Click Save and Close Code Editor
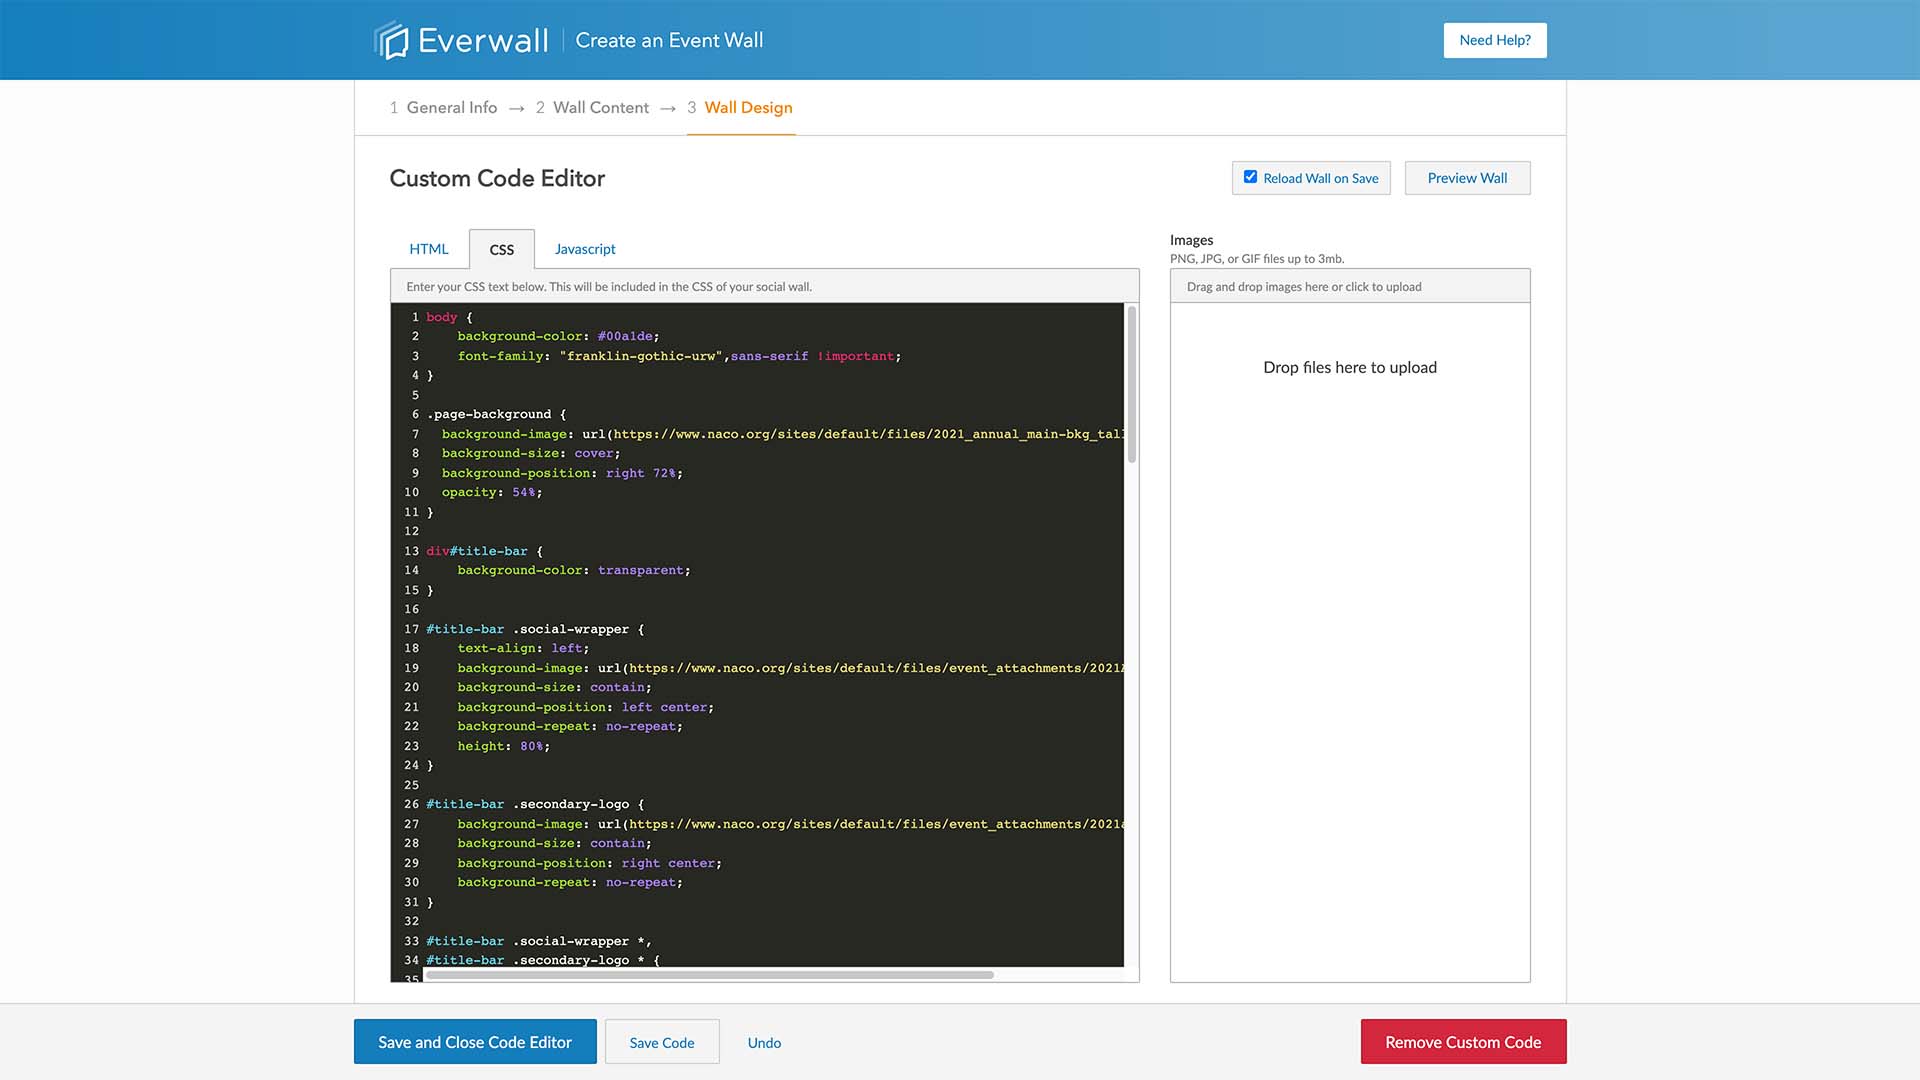This screenshot has width=1920, height=1080. [x=475, y=1042]
